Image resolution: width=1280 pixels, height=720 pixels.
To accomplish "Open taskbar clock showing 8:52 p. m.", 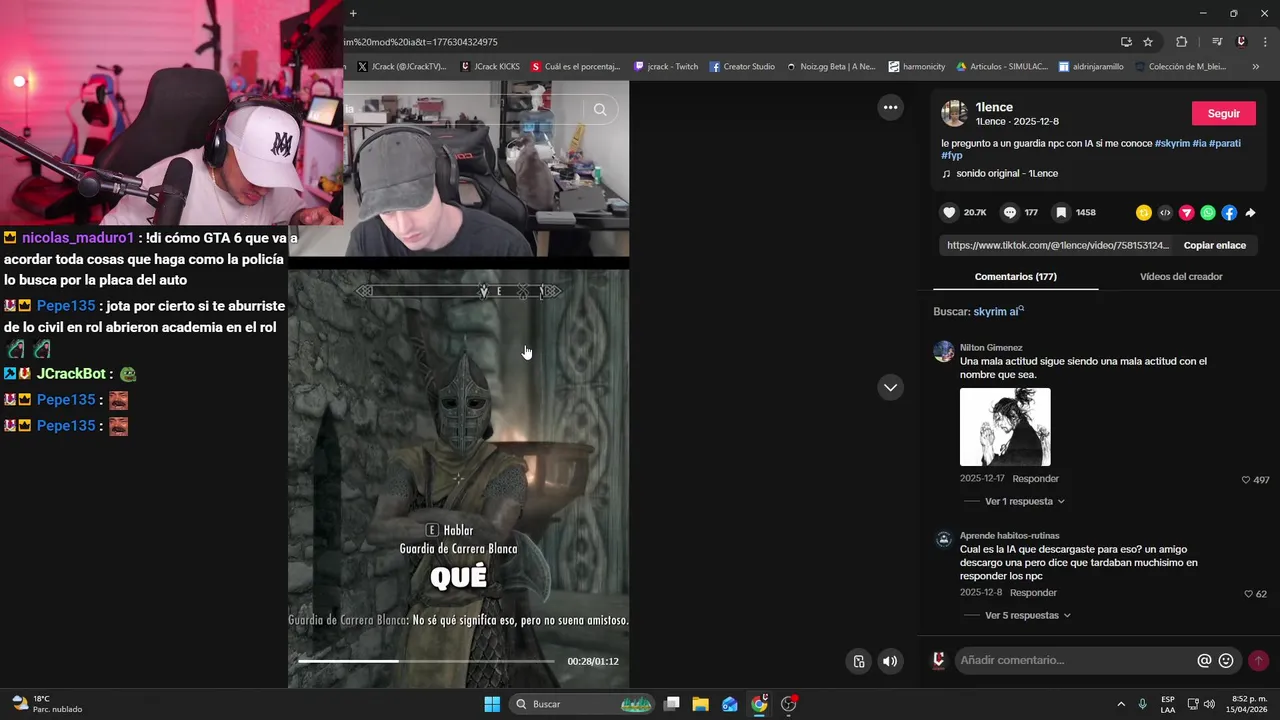I will pyautogui.click(x=1249, y=704).
